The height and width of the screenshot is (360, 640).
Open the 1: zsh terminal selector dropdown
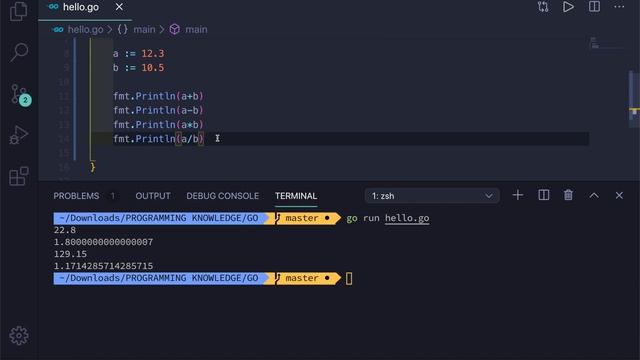pos(432,196)
